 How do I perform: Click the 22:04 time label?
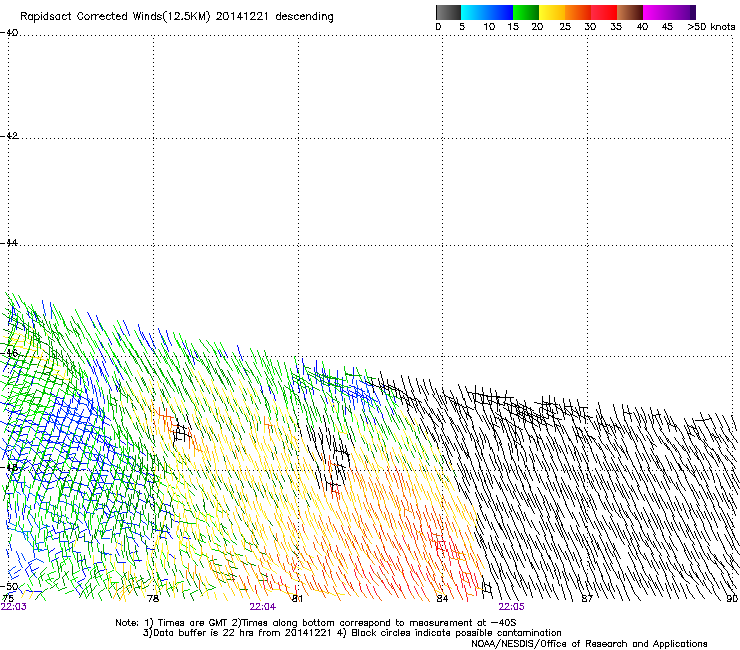tap(262, 607)
